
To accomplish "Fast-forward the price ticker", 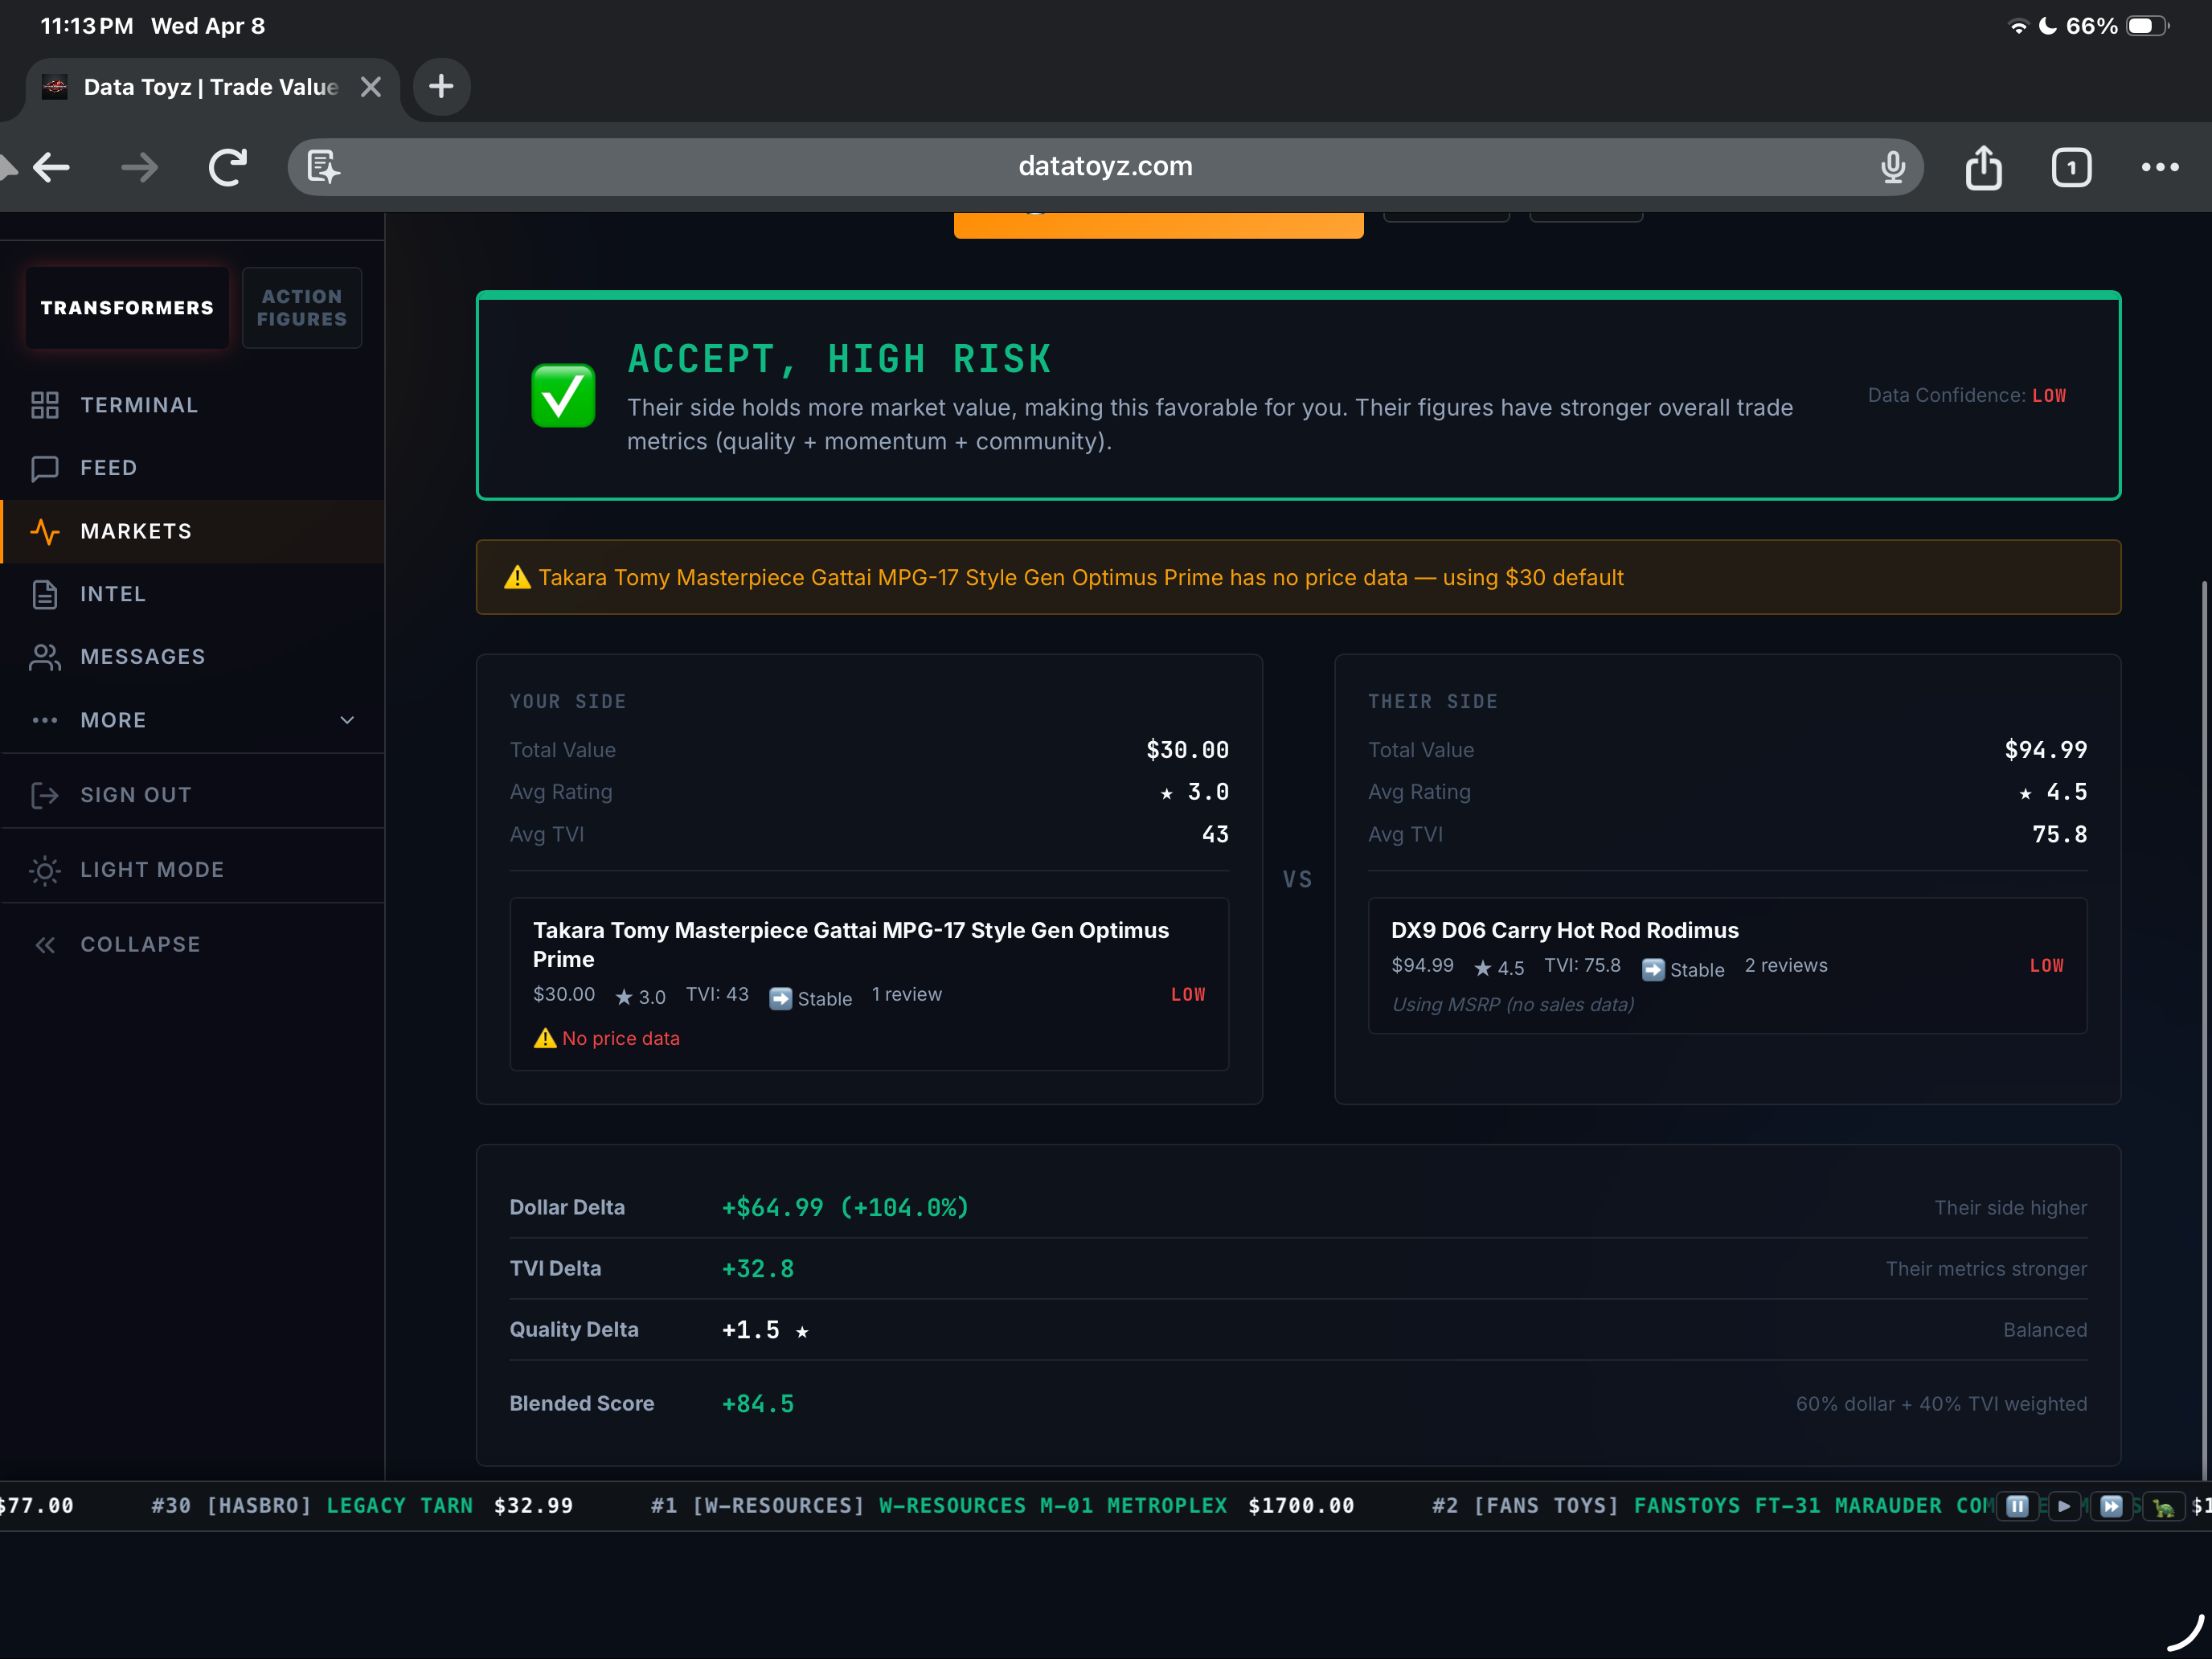I will (2111, 1506).
